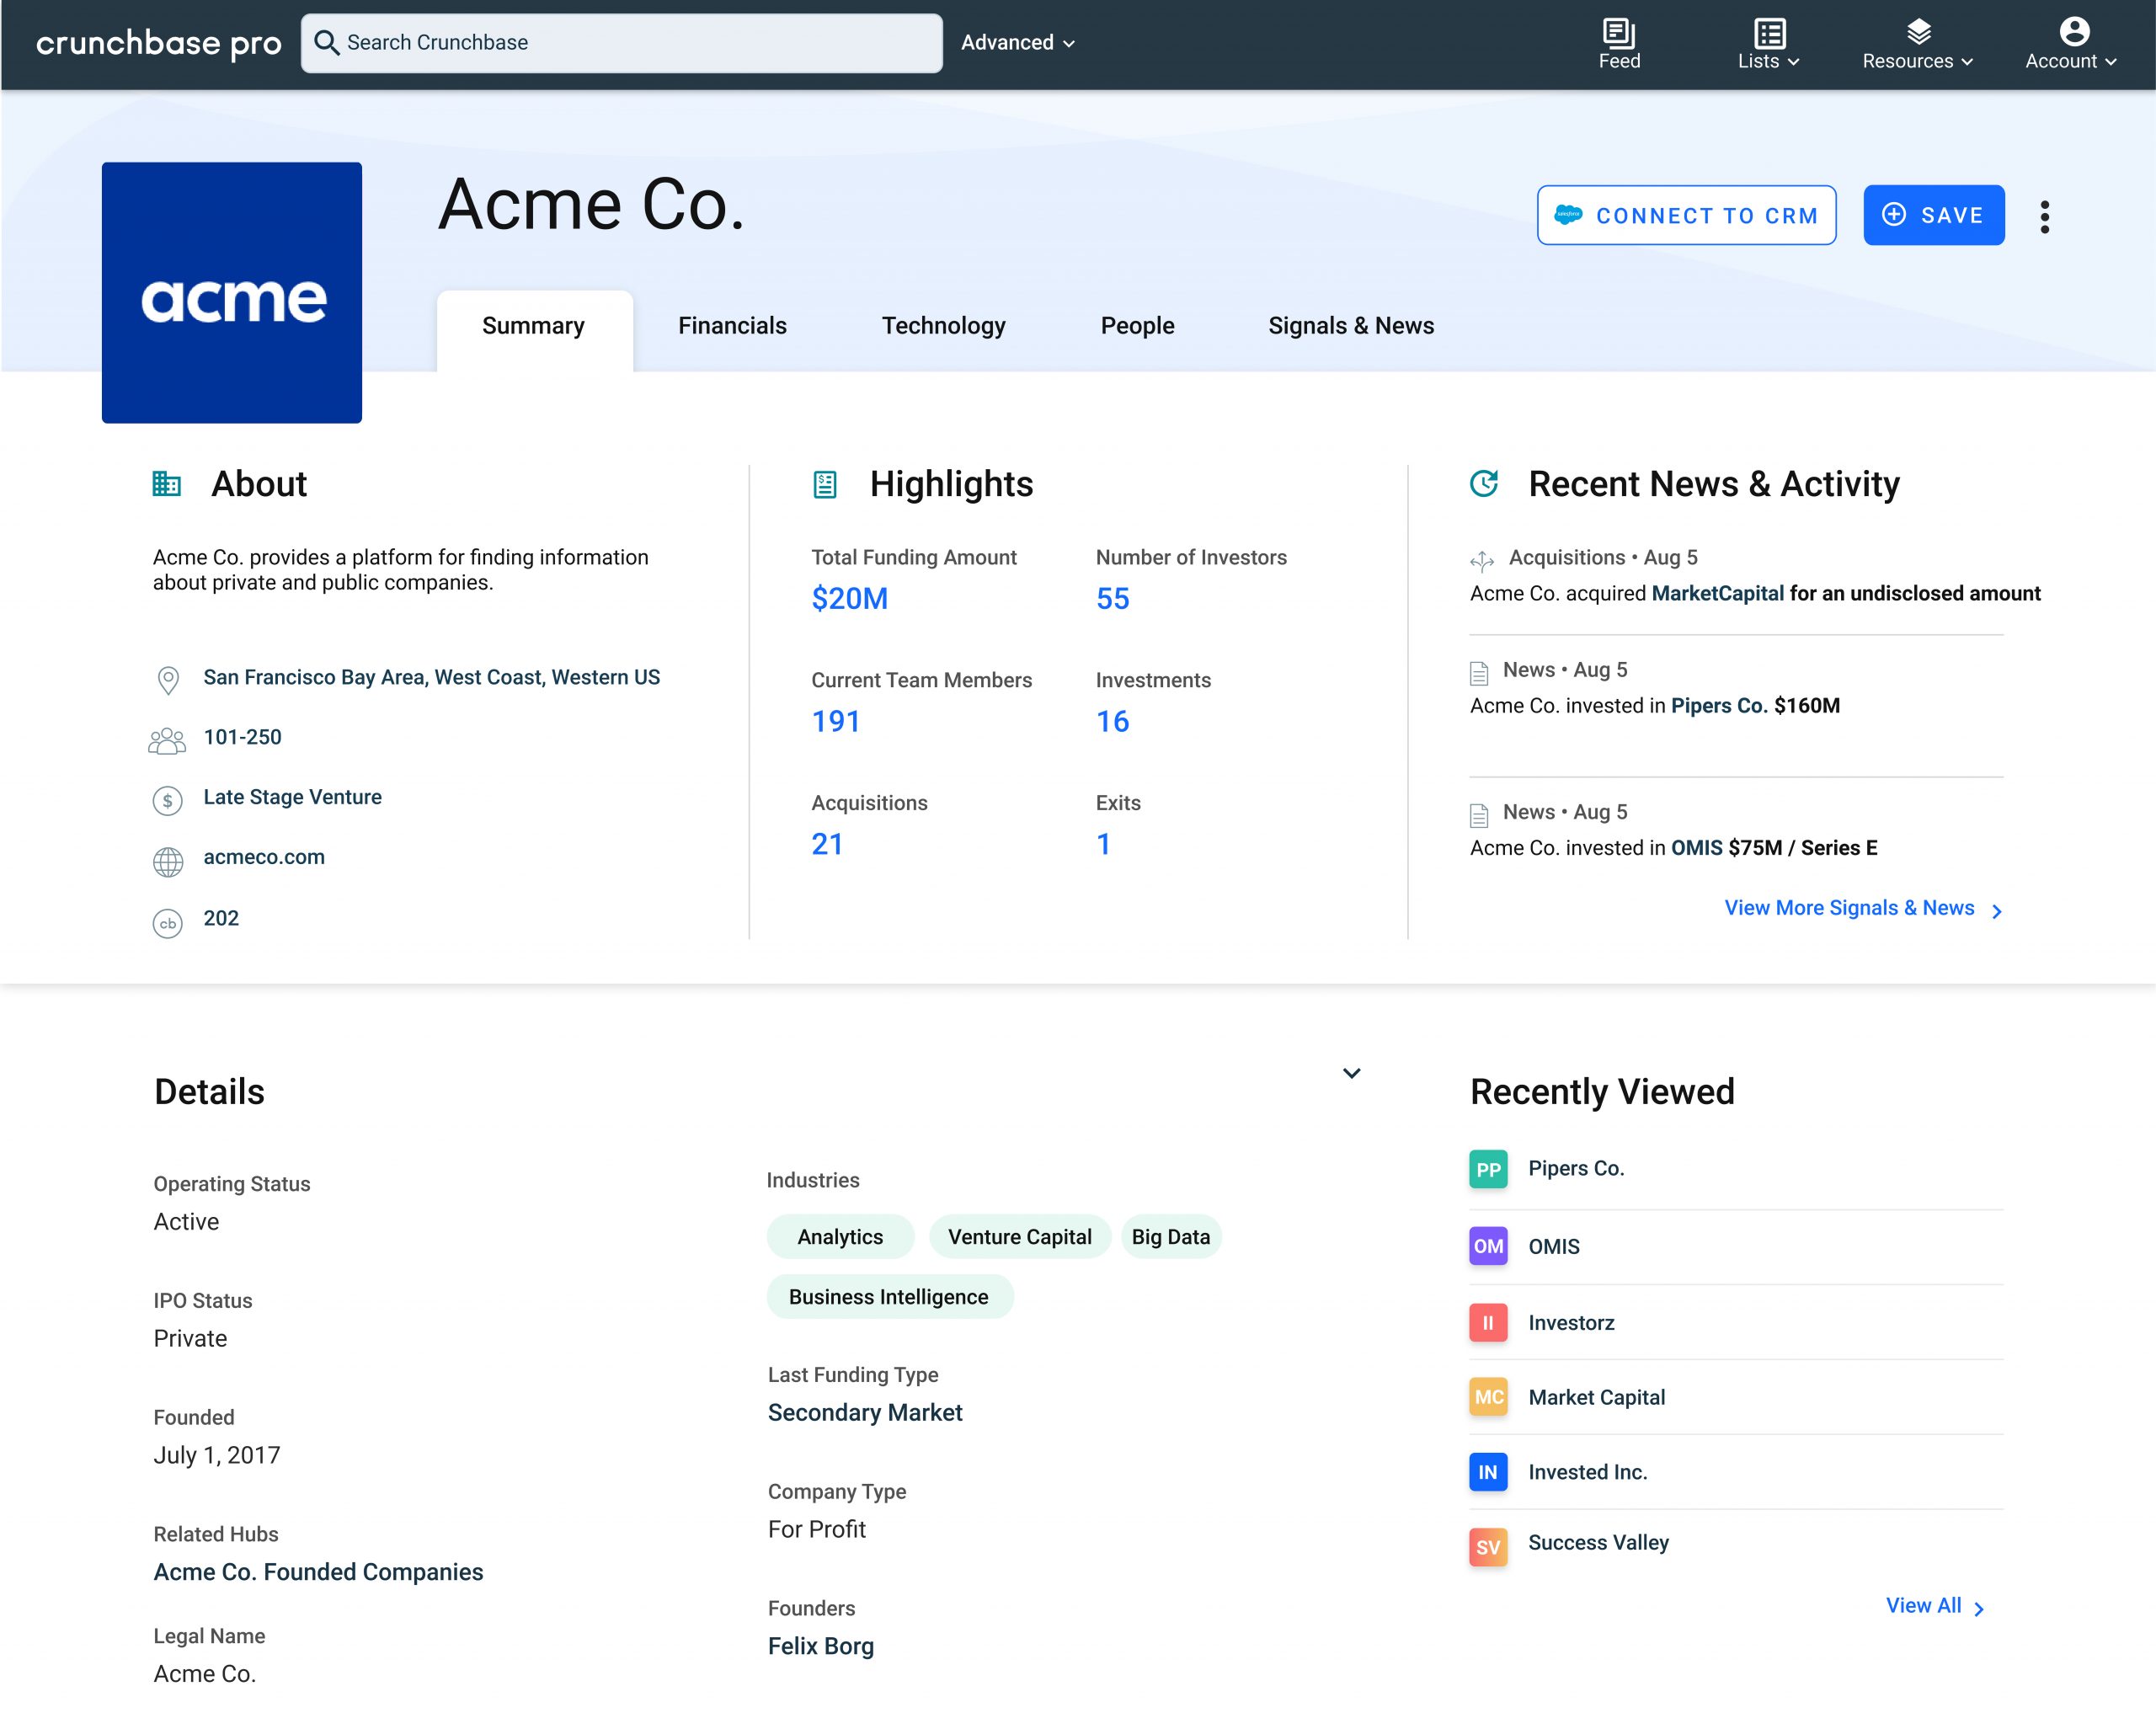
Task: Click the Crunchbase Pro logo icon
Action: (x=156, y=42)
